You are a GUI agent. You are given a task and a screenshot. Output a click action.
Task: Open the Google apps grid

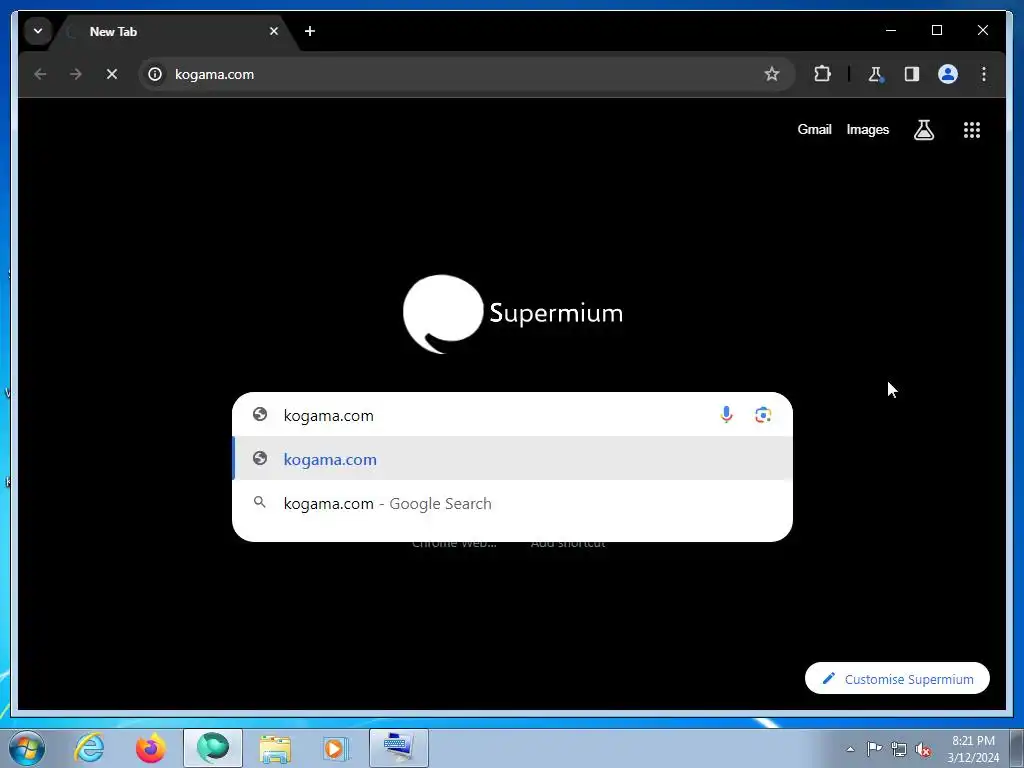[x=972, y=130]
